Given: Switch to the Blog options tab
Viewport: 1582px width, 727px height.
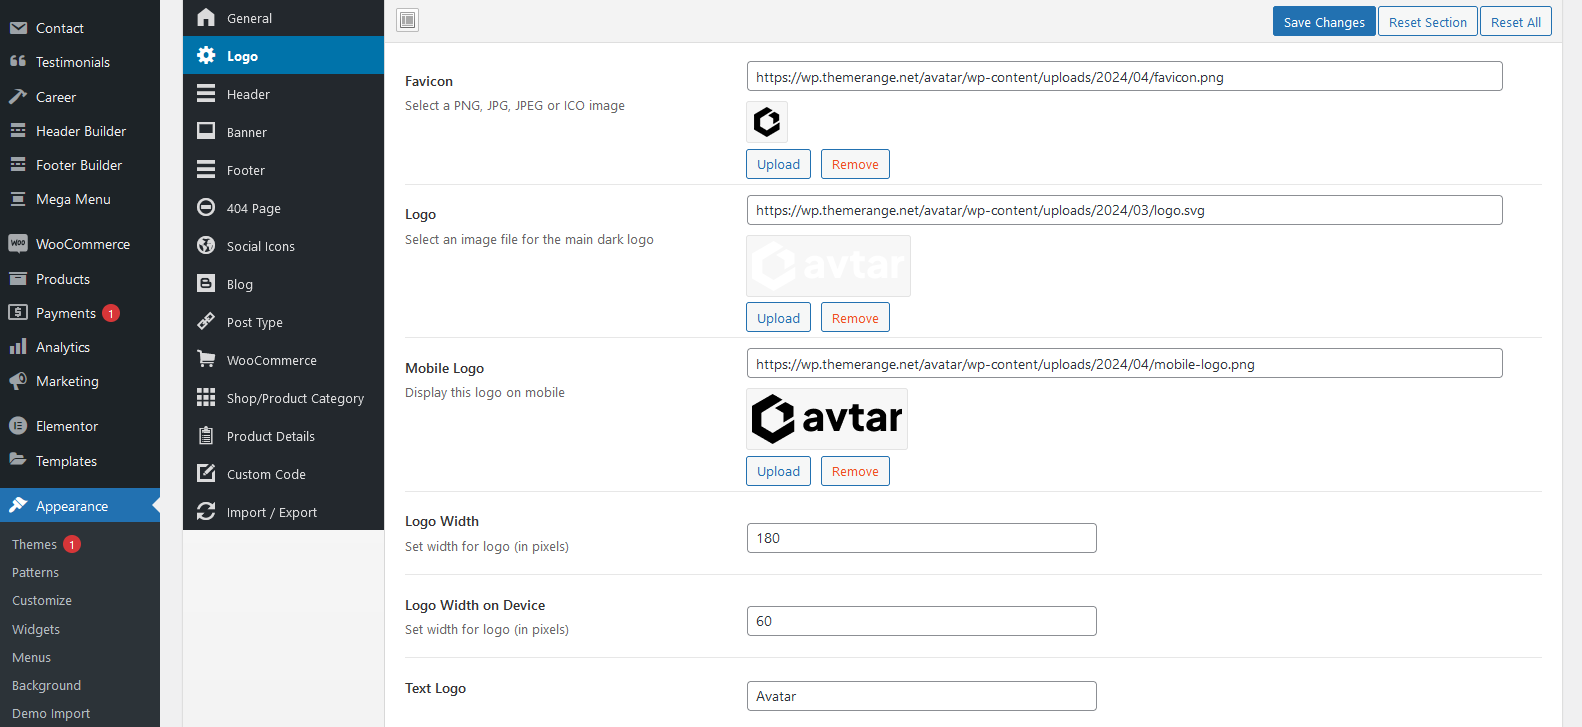Looking at the screenshot, I should (283, 284).
